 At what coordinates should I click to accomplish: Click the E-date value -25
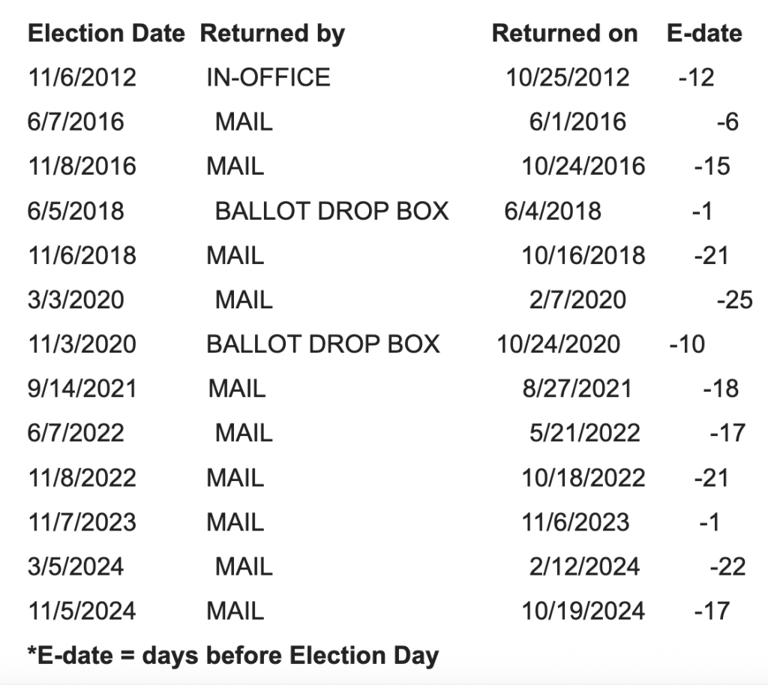[x=735, y=300]
